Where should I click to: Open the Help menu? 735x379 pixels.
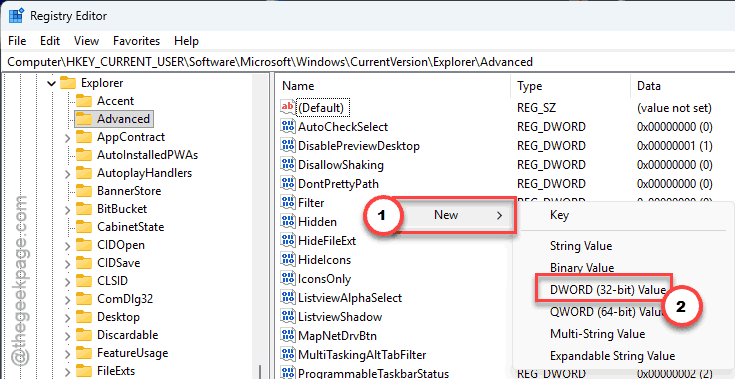point(186,41)
